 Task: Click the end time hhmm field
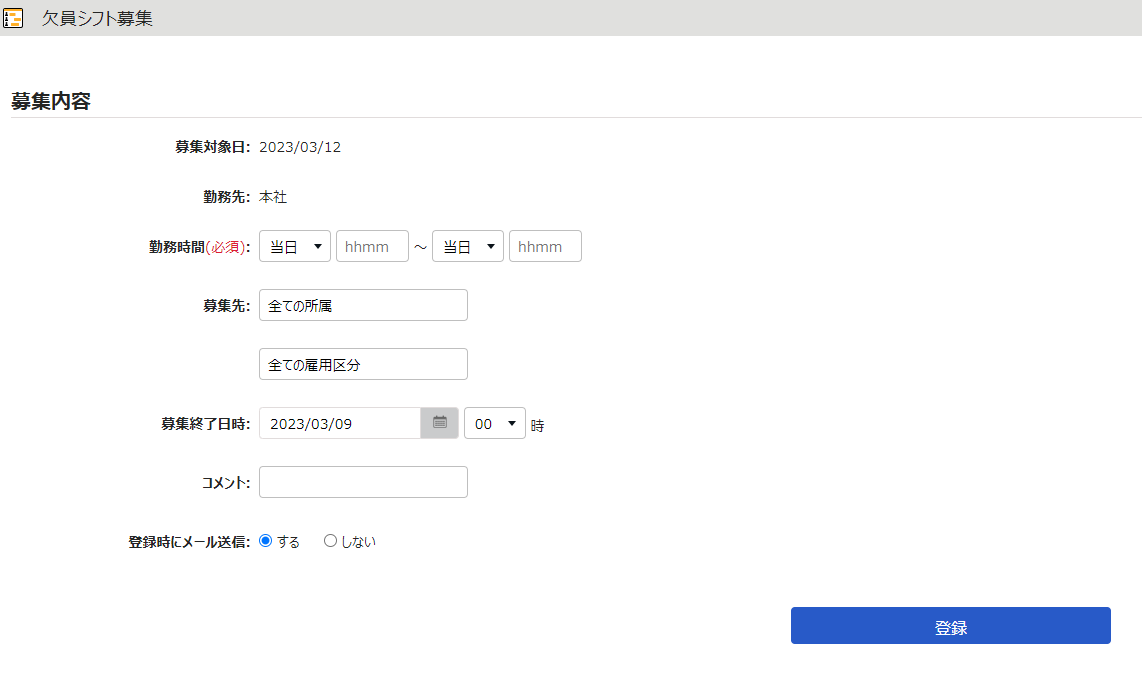tap(545, 247)
